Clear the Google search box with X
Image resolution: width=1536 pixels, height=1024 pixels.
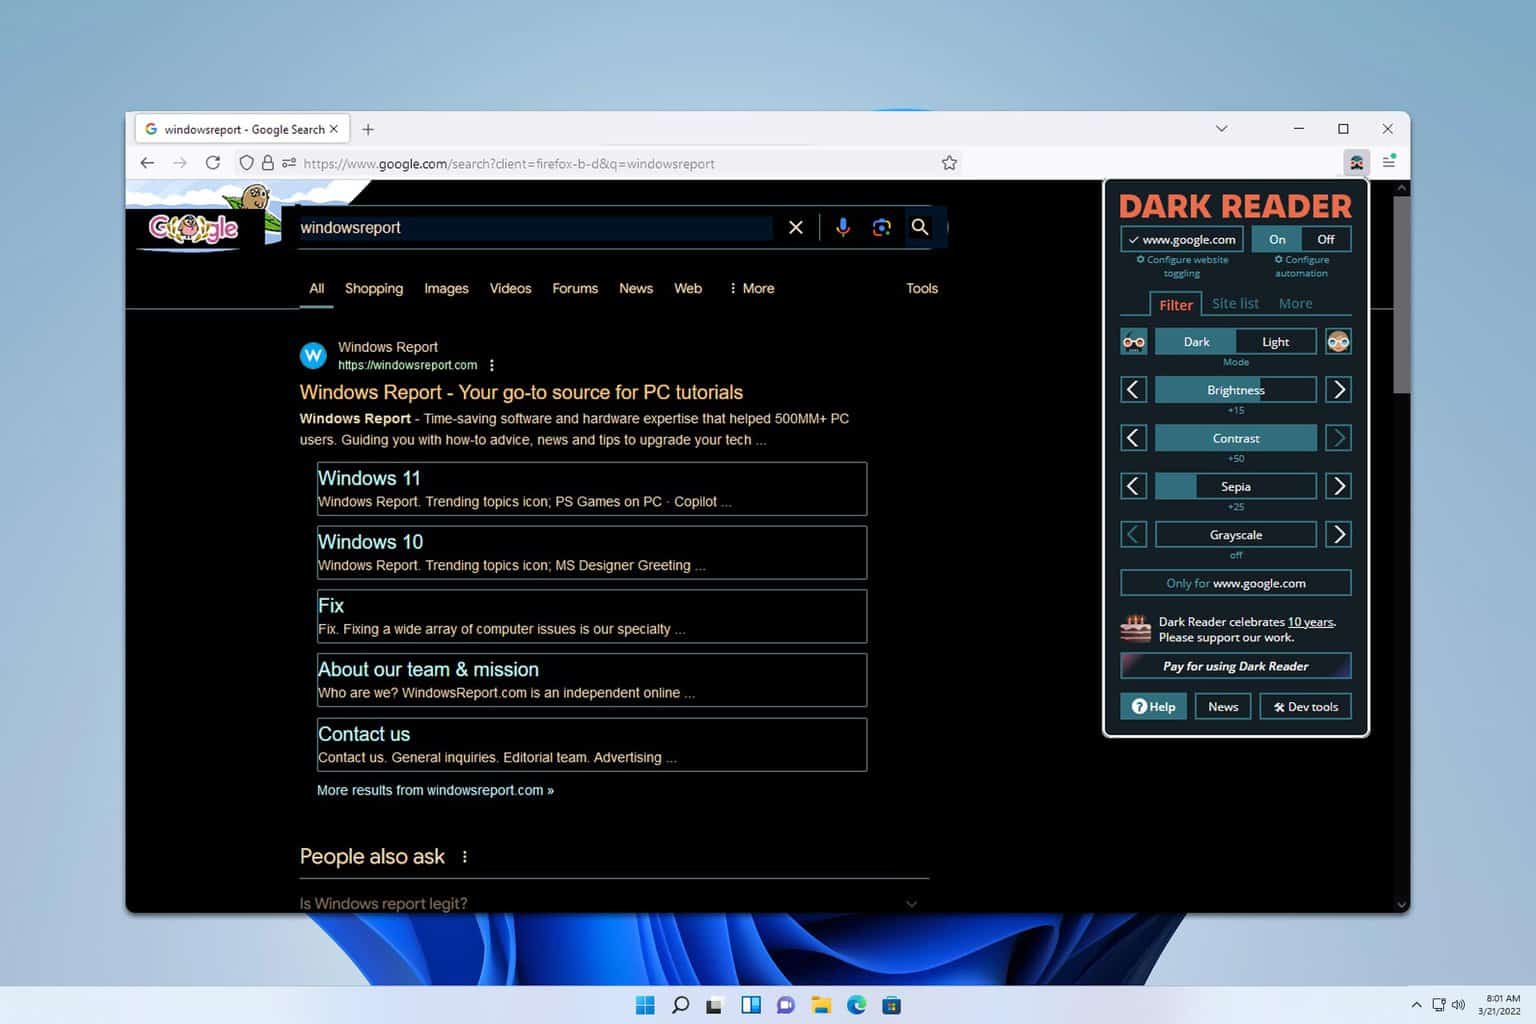pos(795,228)
